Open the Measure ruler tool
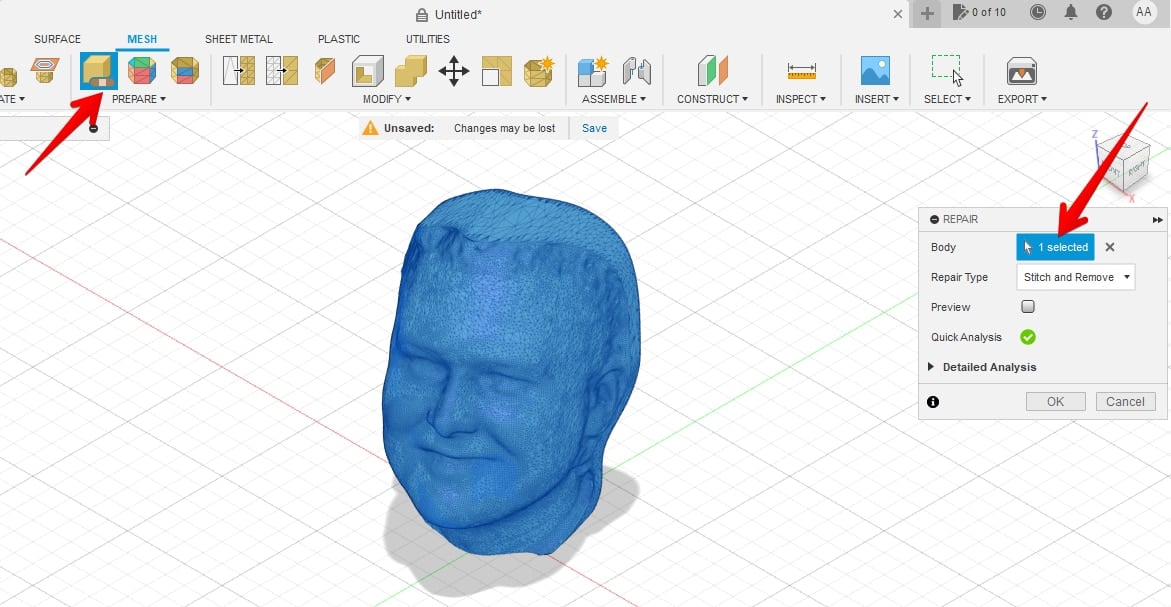 tap(801, 71)
